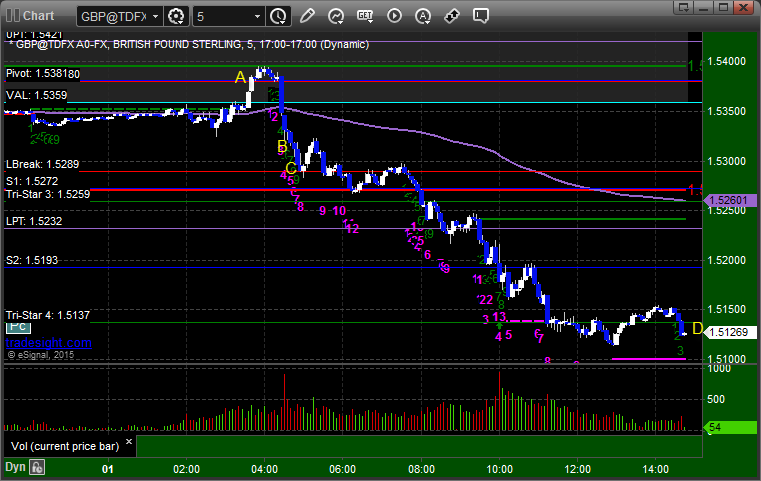Click the 500 volume axis label

[716, 399]
